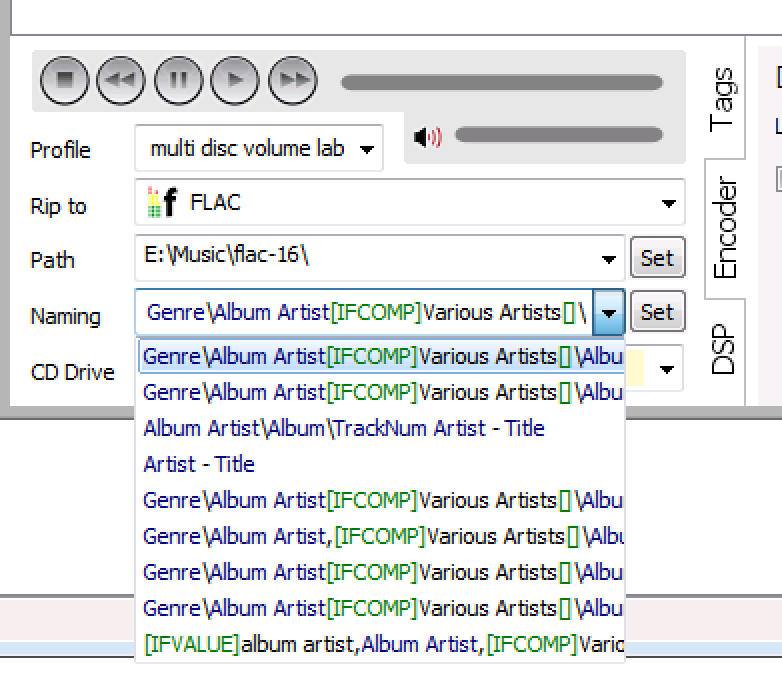Click Set button next to Naming
The image size is (782, 686).
click(657, 312)
